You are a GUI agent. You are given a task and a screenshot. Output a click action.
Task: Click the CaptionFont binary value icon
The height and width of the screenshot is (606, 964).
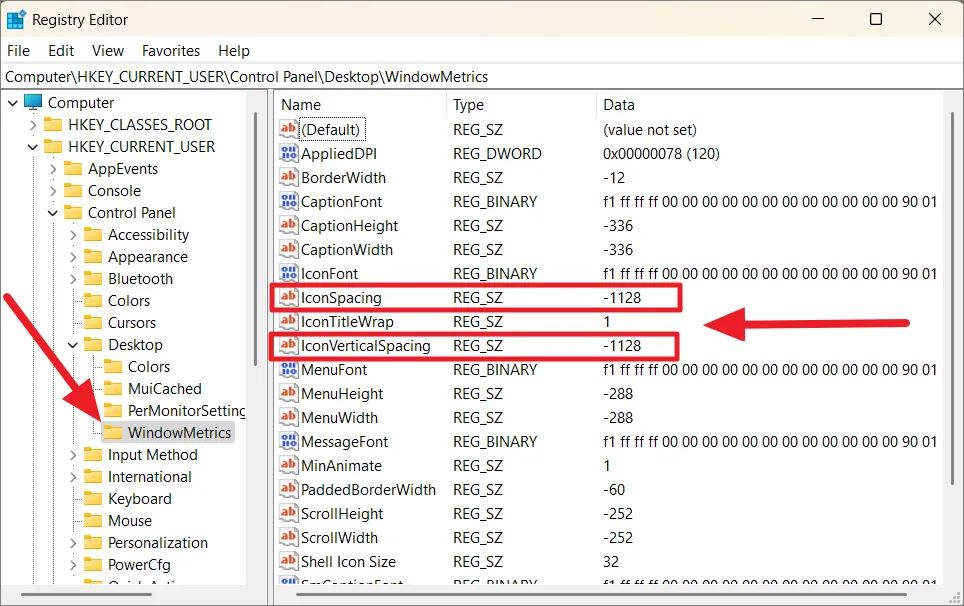[x=289, y=202]
